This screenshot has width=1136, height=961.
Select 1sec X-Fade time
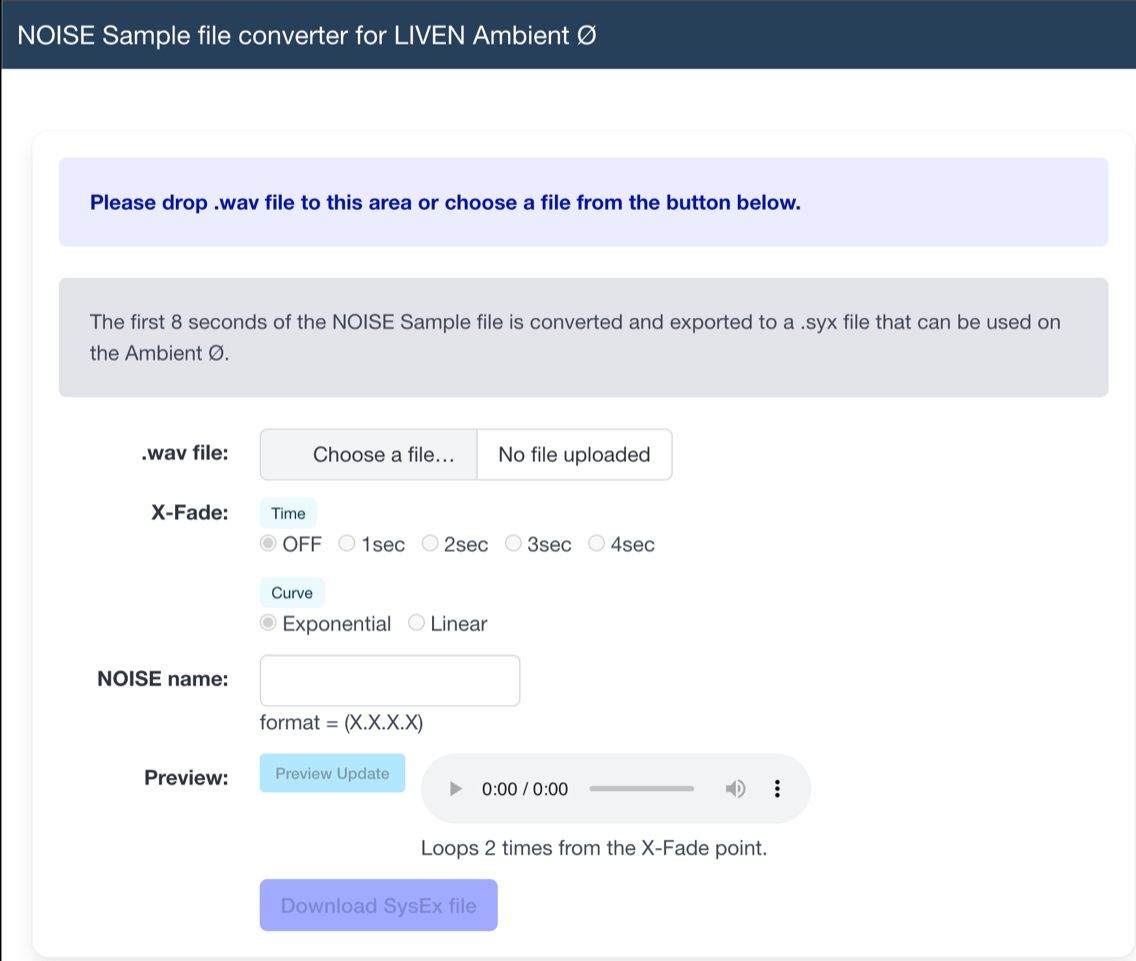click(x=347, y=543)
